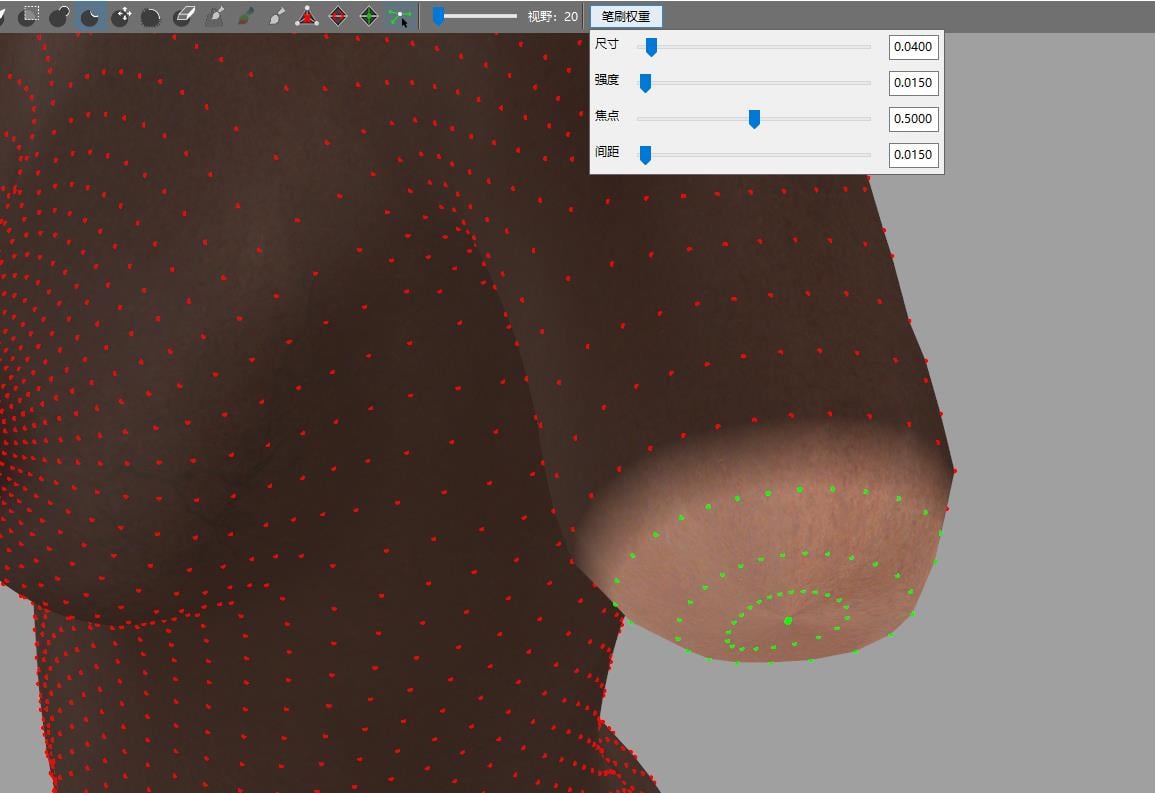Select the red collapse vertex tool
Image resolution: width=1155 pixels, height=793 pixels.
click(307, 16)
